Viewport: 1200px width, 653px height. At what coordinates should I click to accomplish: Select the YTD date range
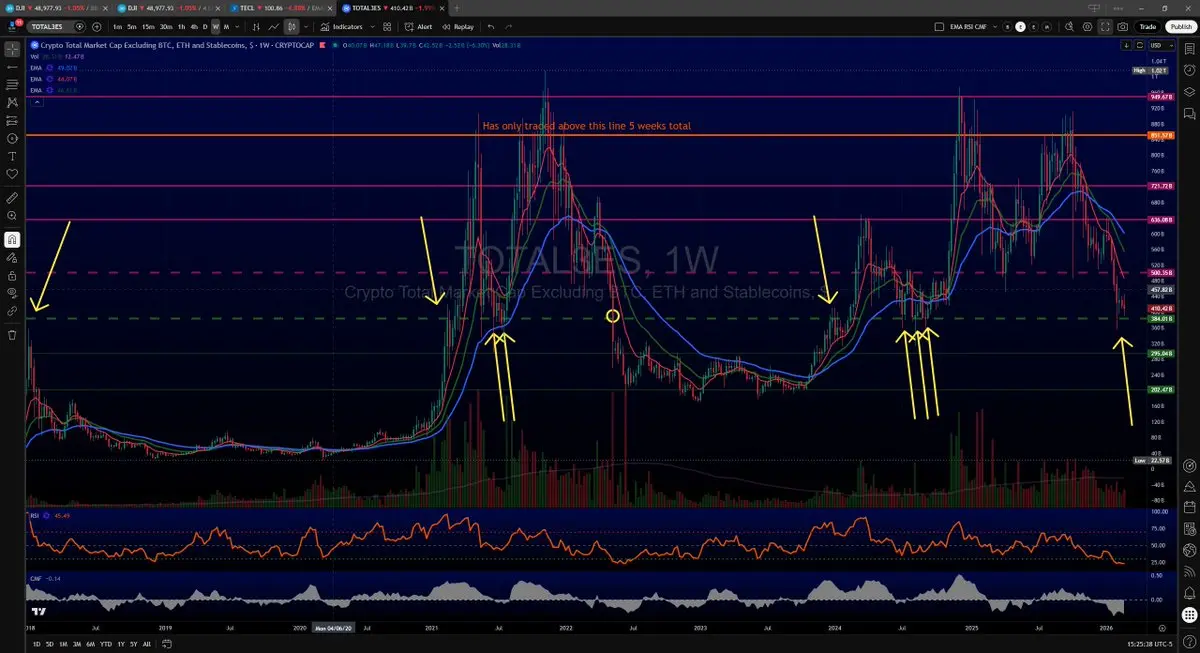pyautogui.click(x=105, y=644)
